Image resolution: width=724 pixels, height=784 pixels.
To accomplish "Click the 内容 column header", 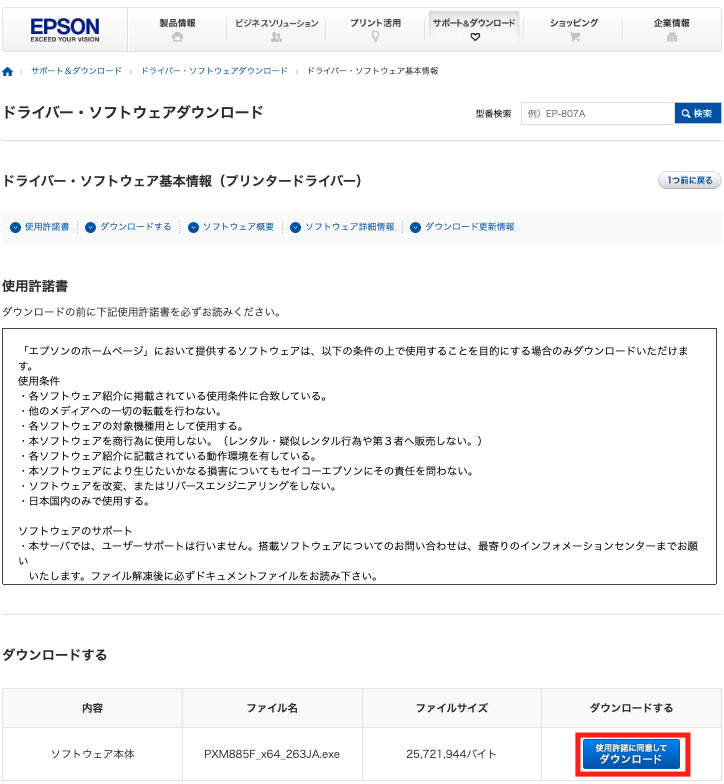I will [x=92, y=708].
